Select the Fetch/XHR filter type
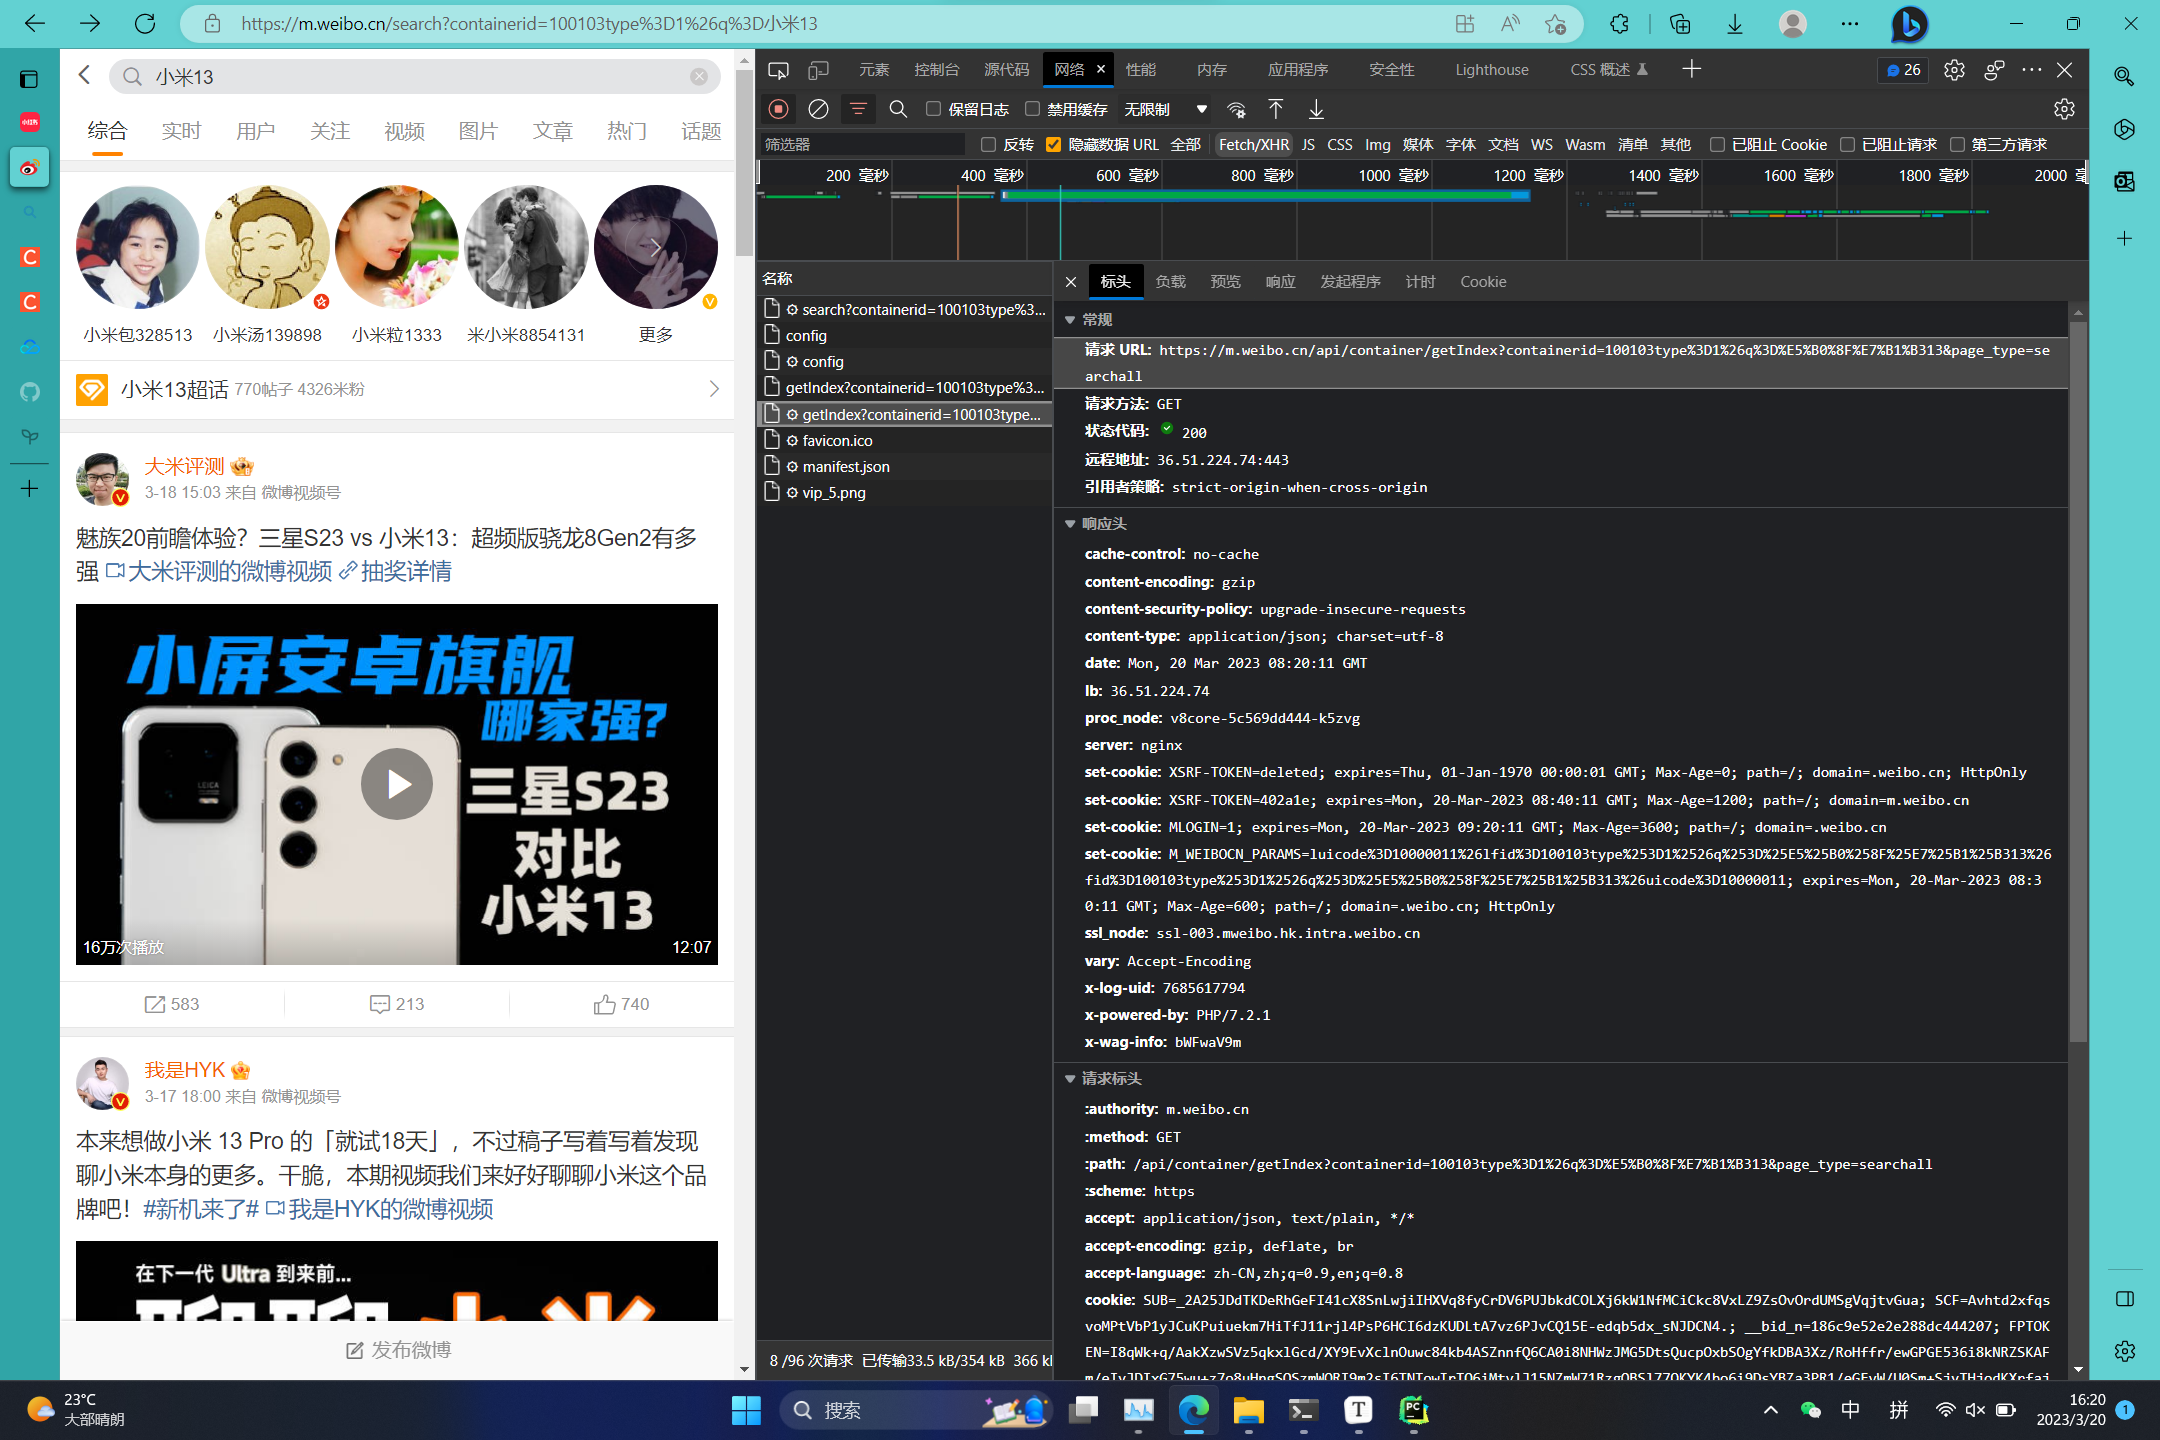This screenshot has width=2160, height=1440. point(1254,145)
